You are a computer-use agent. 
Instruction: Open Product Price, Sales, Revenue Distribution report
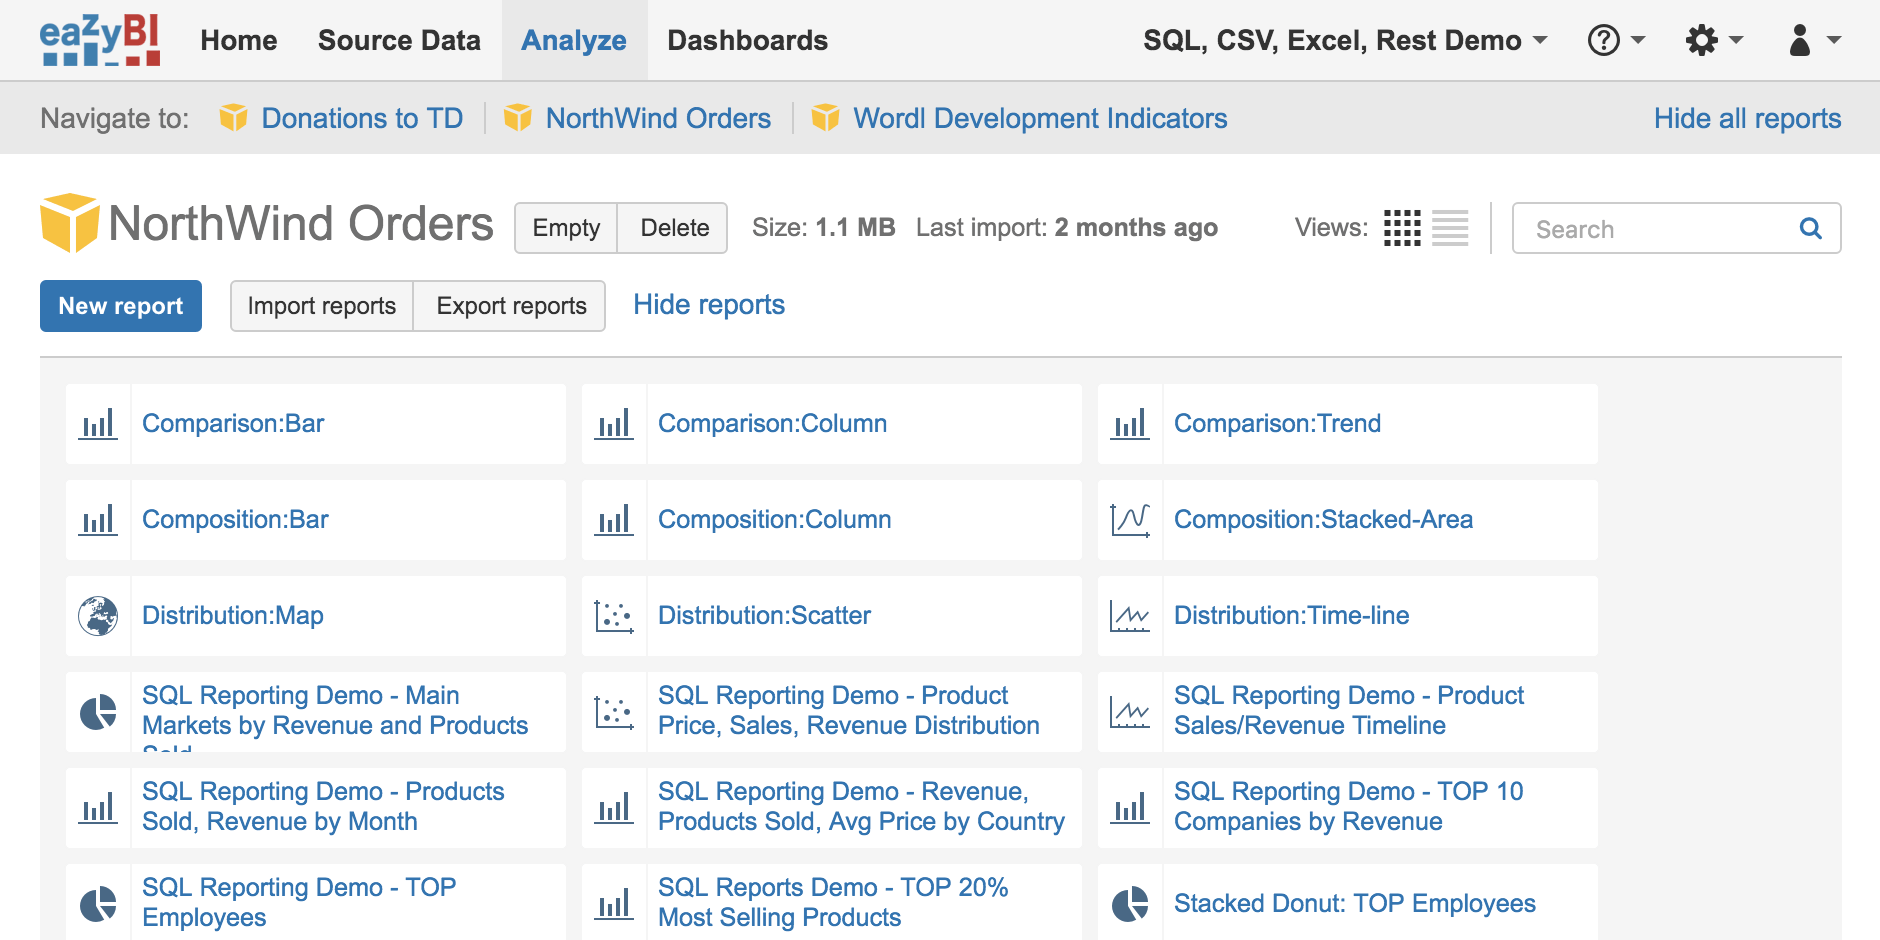pos(848,710)
